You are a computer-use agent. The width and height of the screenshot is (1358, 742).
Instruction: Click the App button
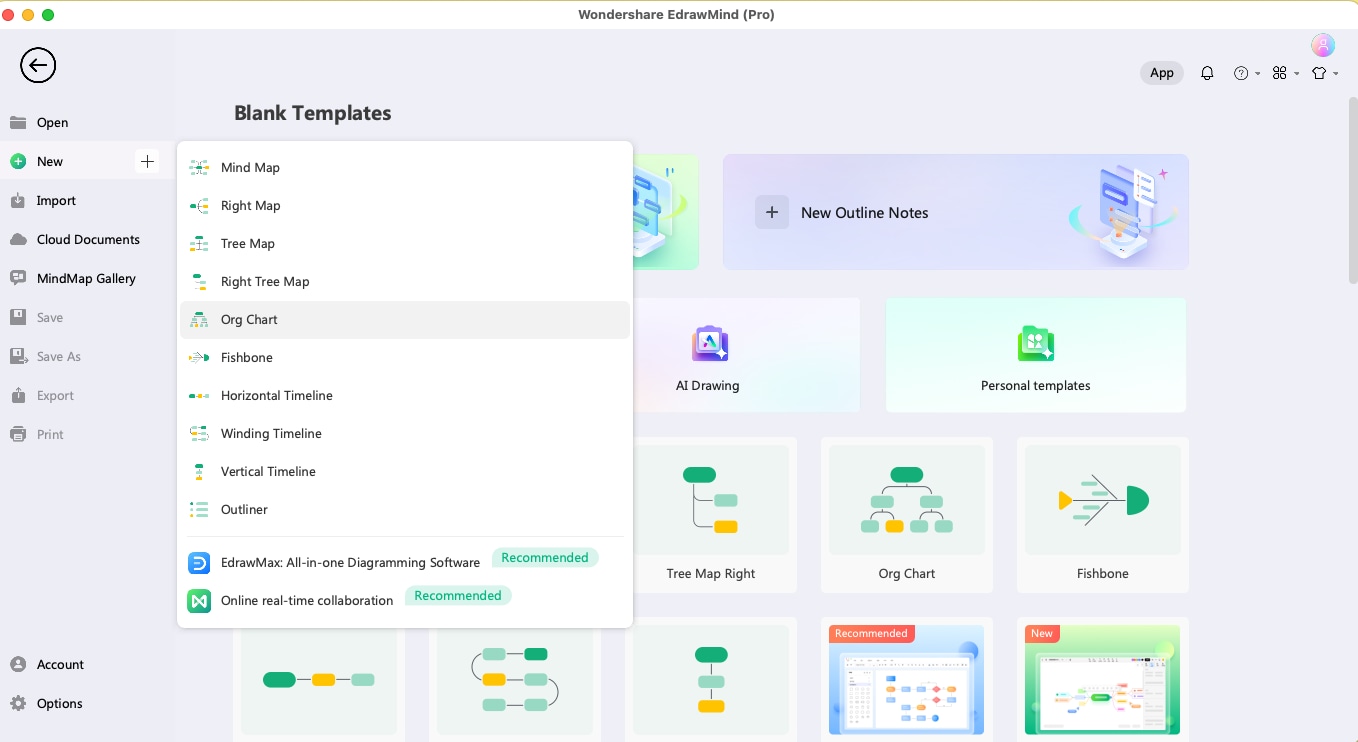coord(1162,73)
